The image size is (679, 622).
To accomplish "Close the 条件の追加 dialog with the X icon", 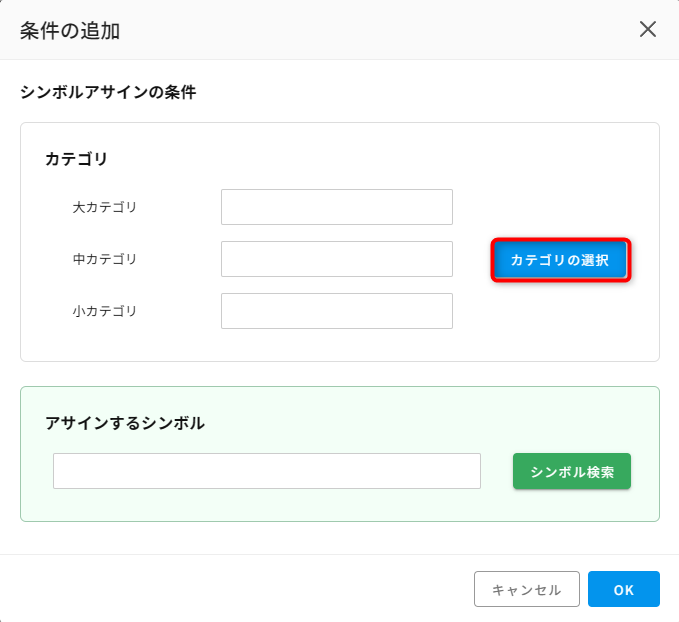I will pyautogui.click(x=648, y=29).
